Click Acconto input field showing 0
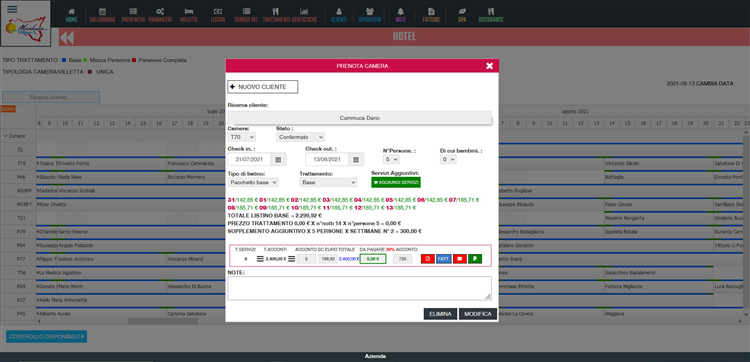 [306, 259]
